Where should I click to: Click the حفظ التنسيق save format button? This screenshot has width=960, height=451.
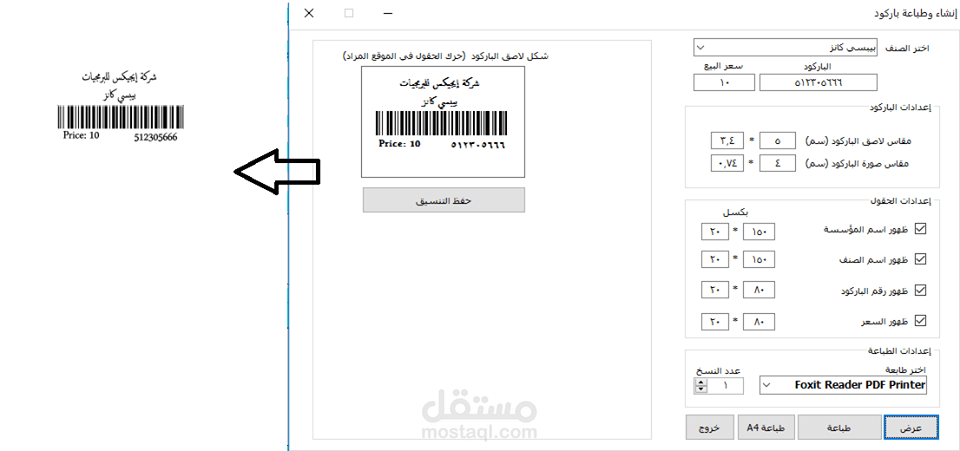click(x=444, y=200)
